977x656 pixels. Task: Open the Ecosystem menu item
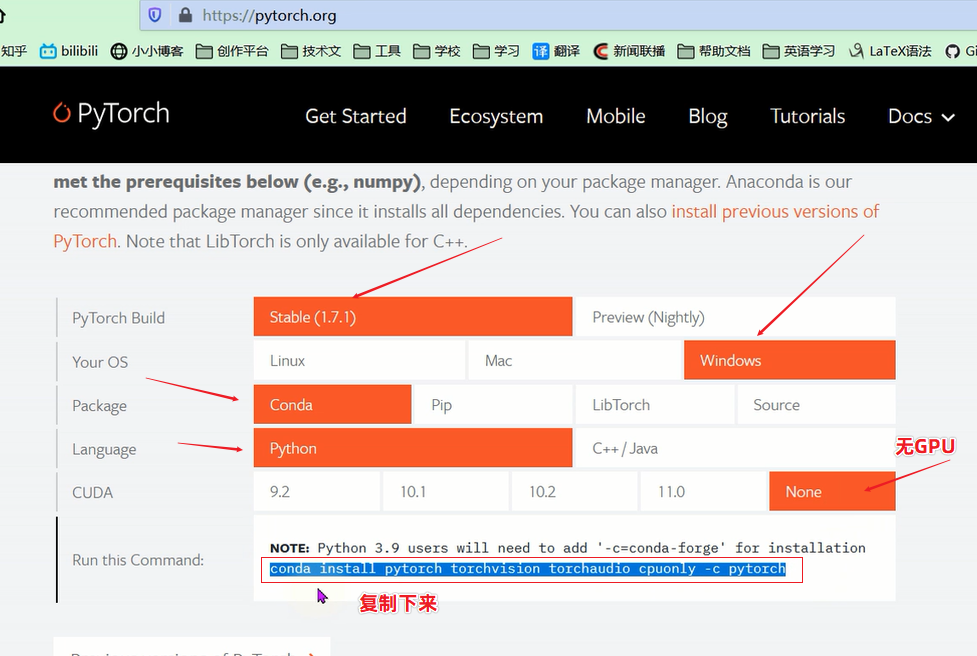496,116
